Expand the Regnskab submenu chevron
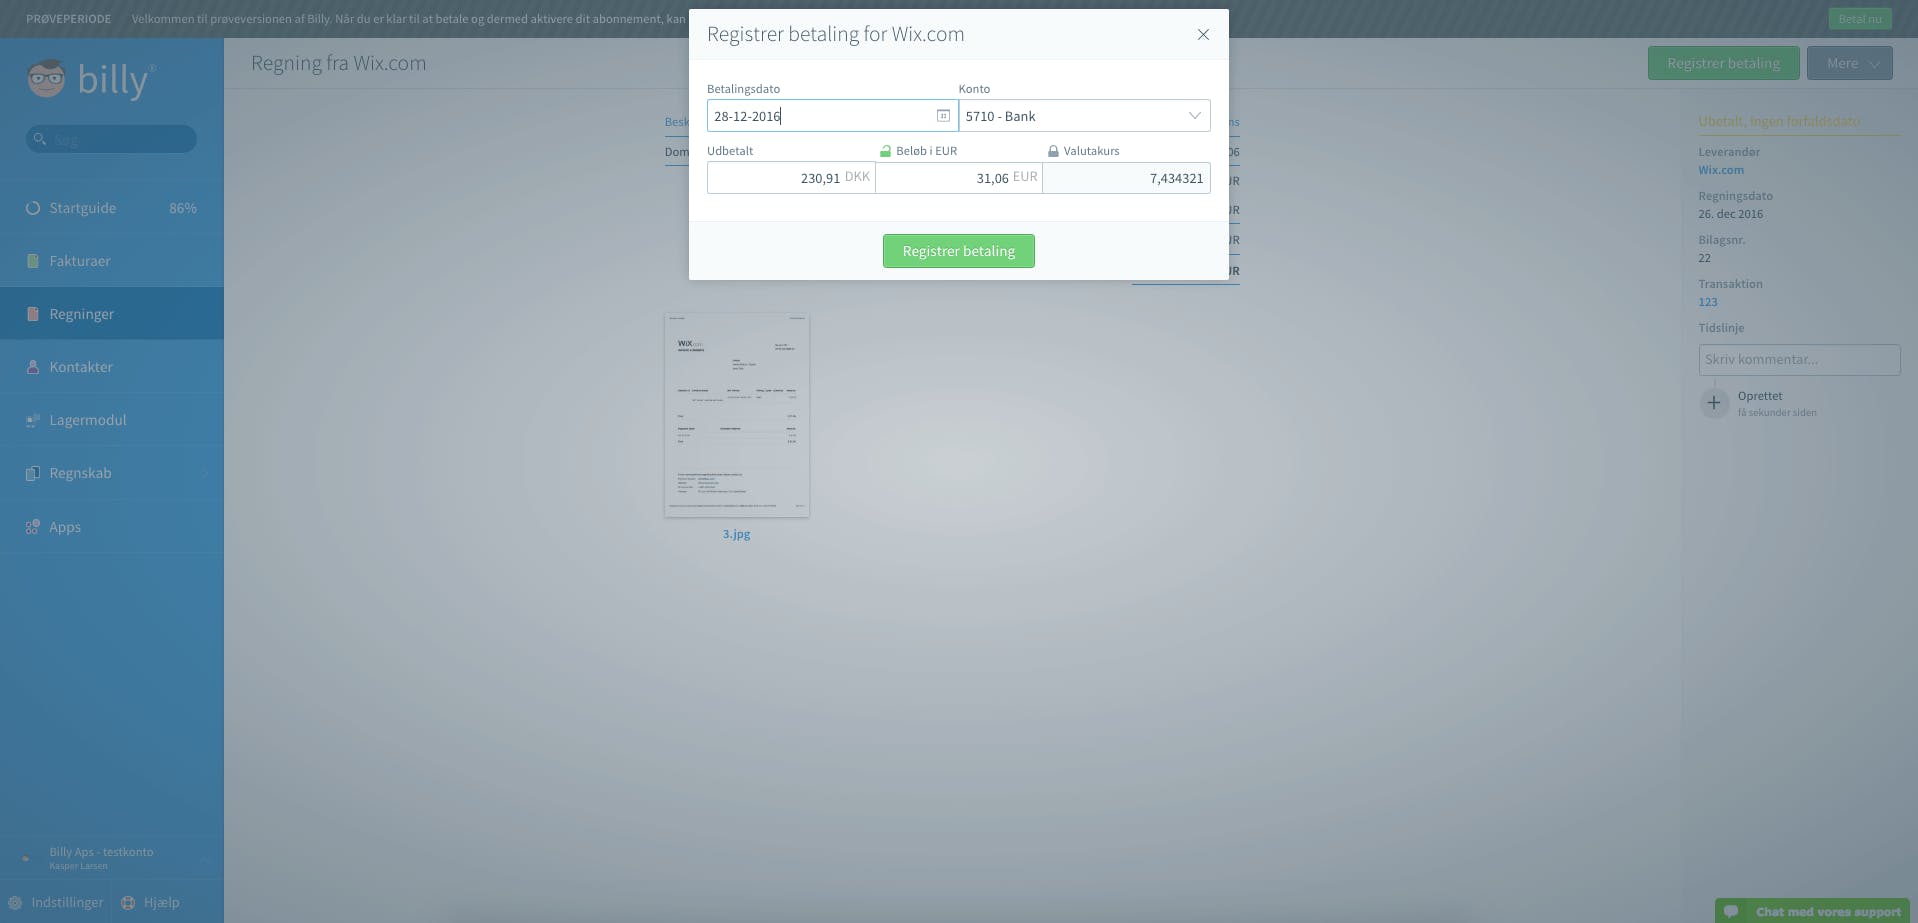 (205, 473)
